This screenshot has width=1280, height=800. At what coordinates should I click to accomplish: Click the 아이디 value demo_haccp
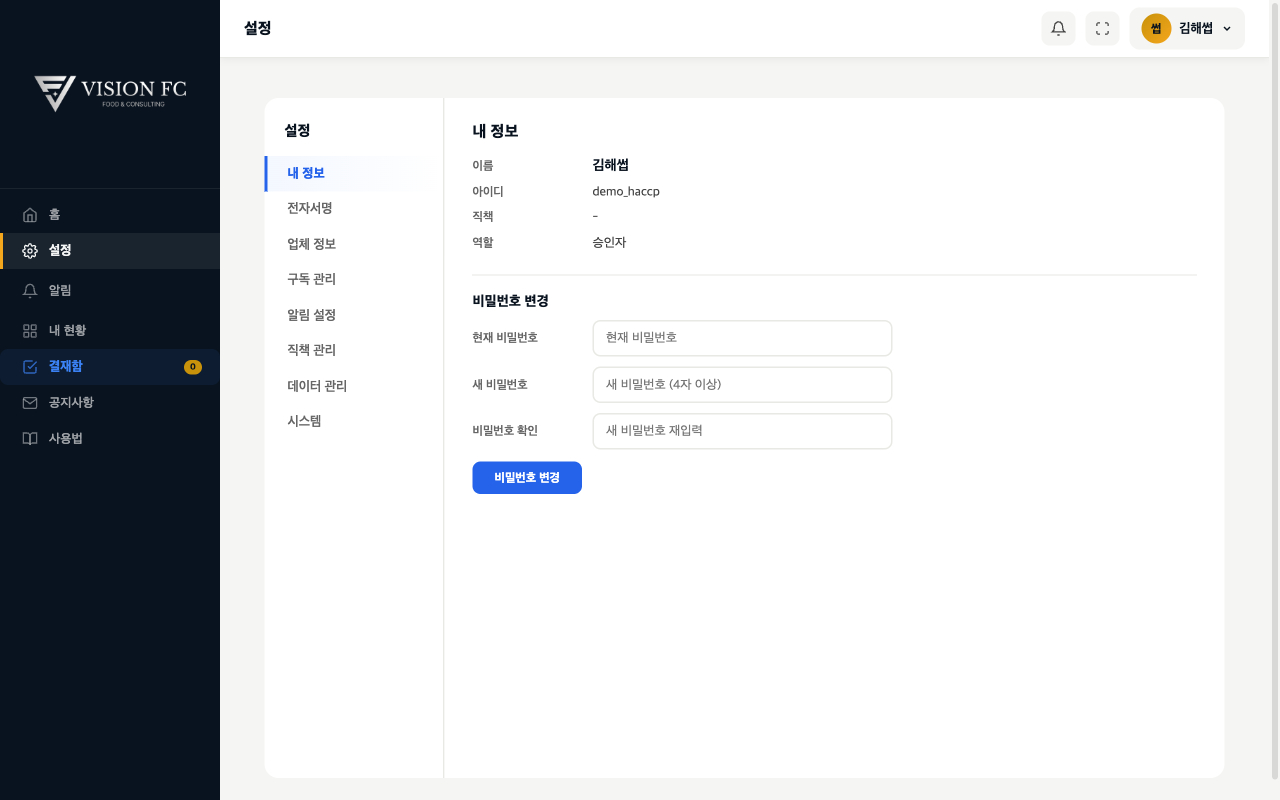(626, 191)
